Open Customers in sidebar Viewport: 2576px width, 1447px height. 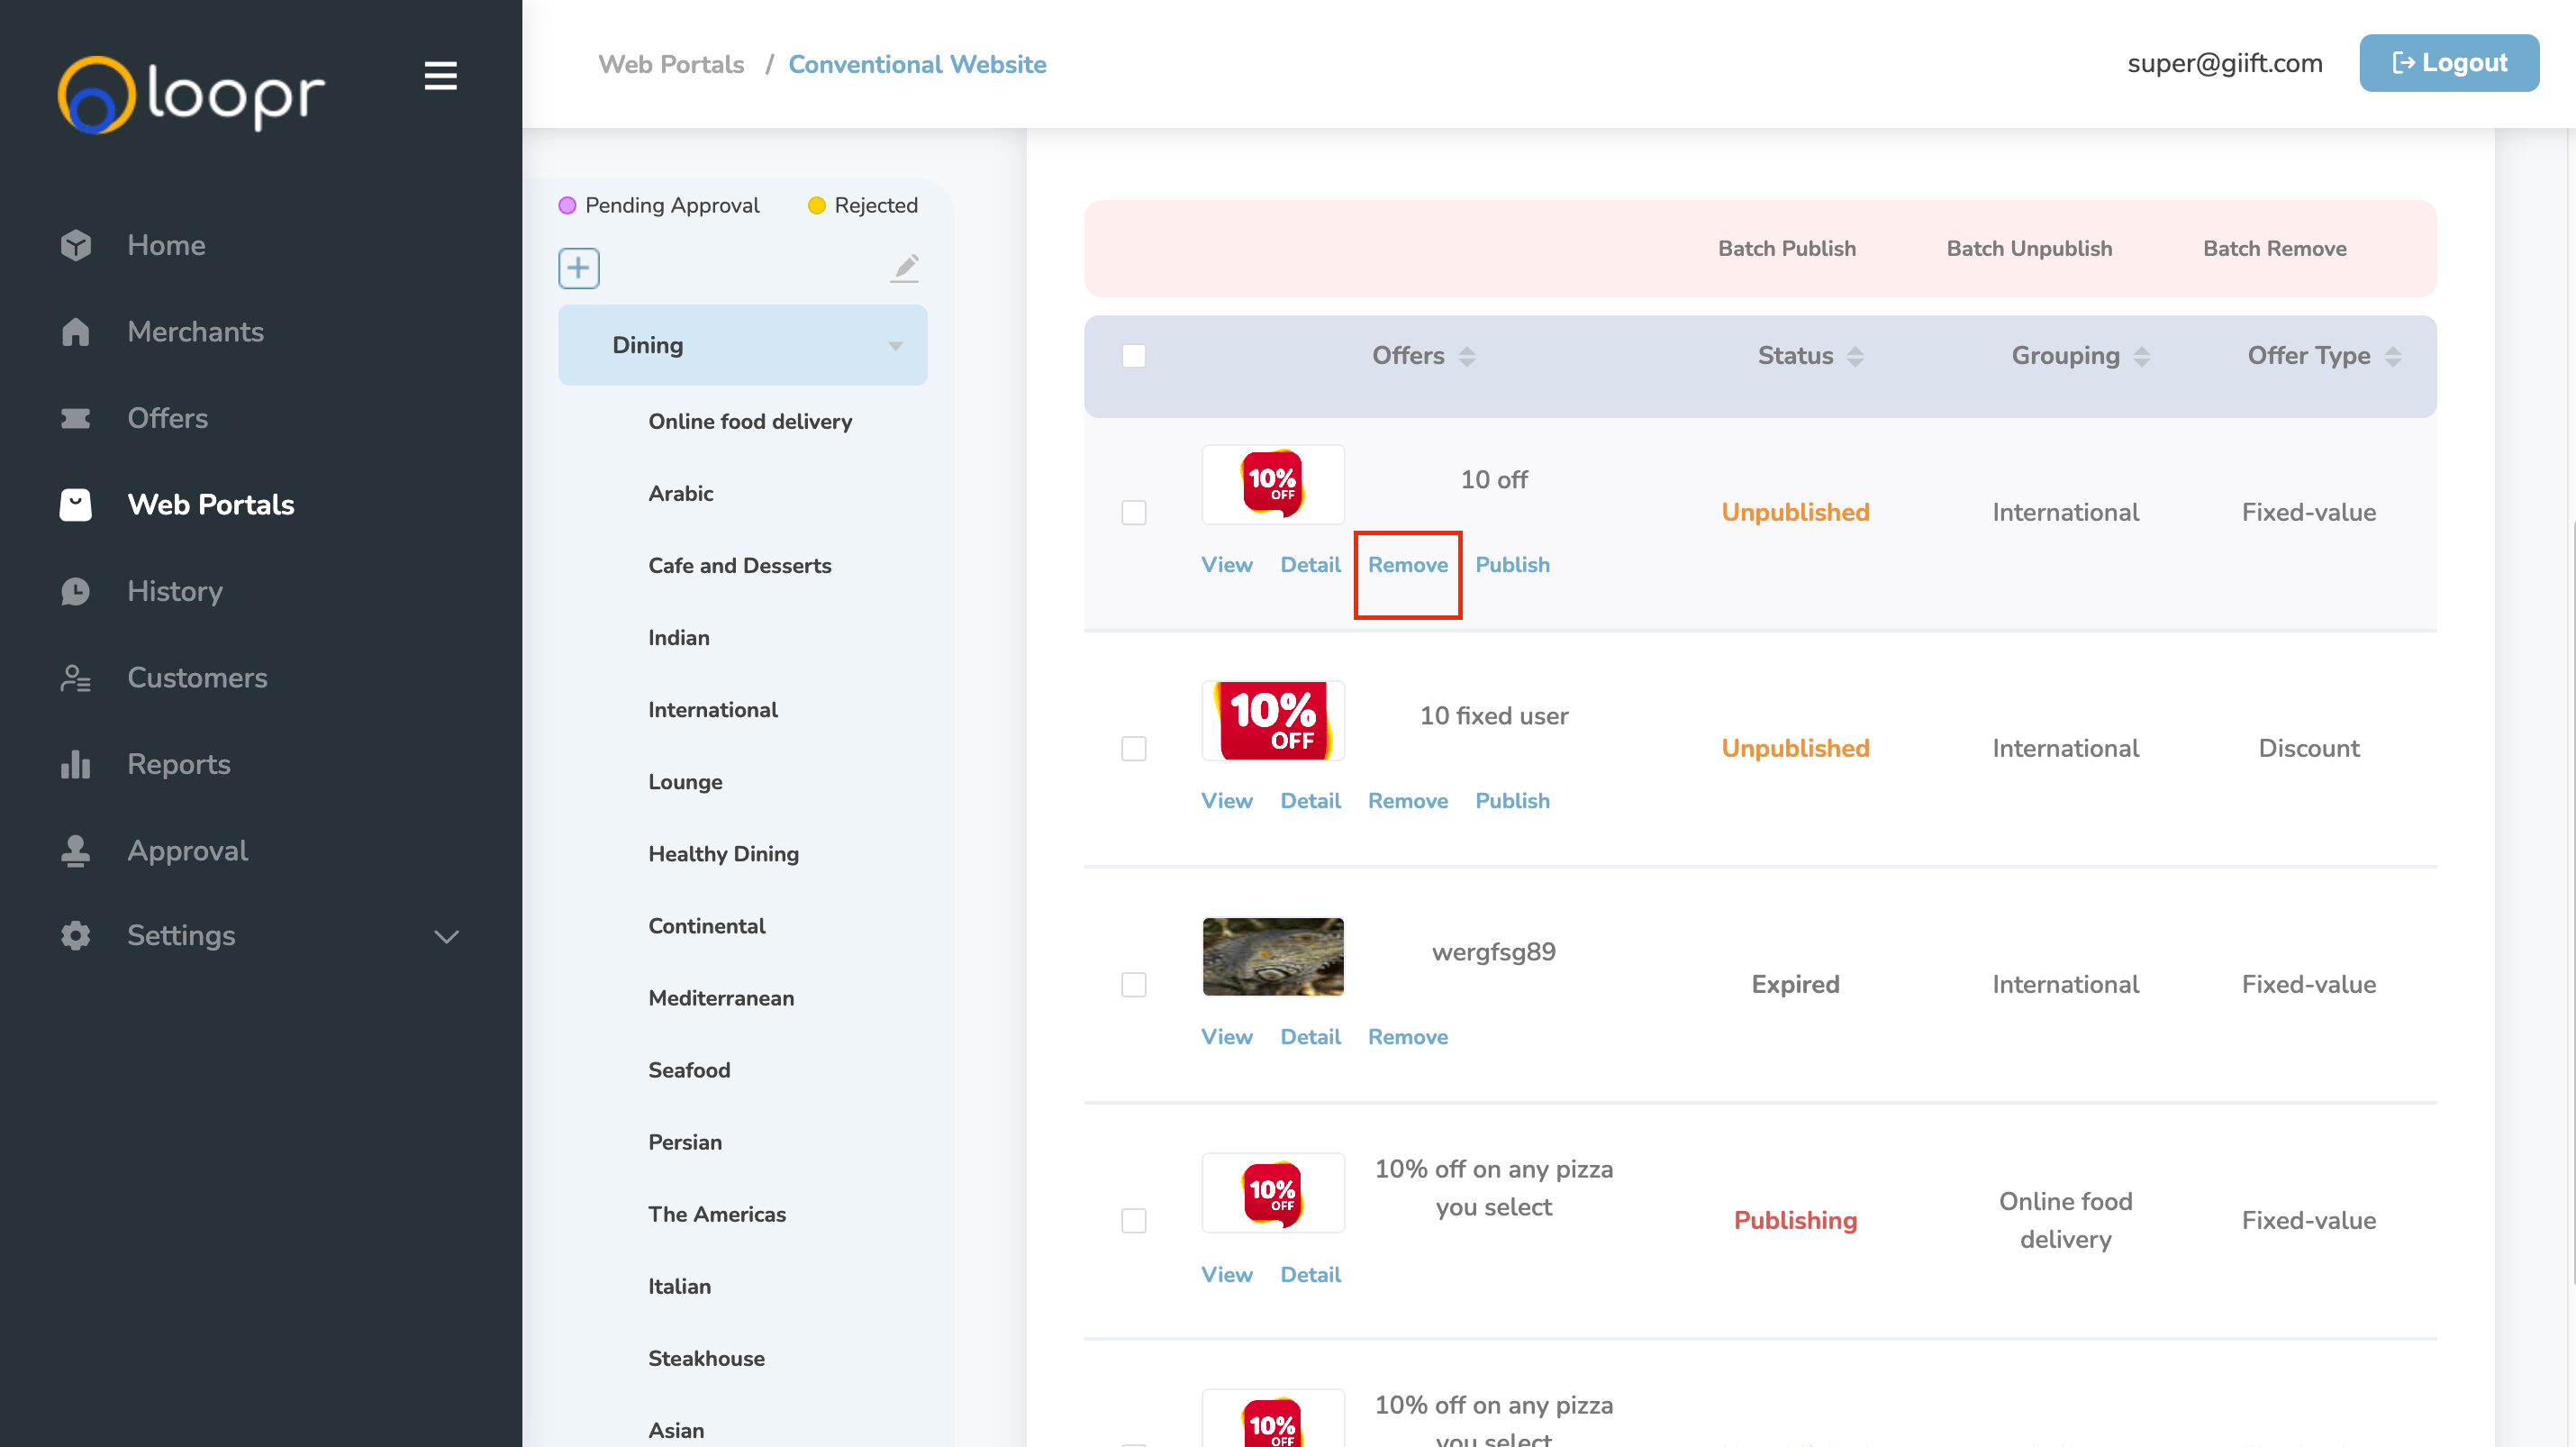[x=197, y=678]
